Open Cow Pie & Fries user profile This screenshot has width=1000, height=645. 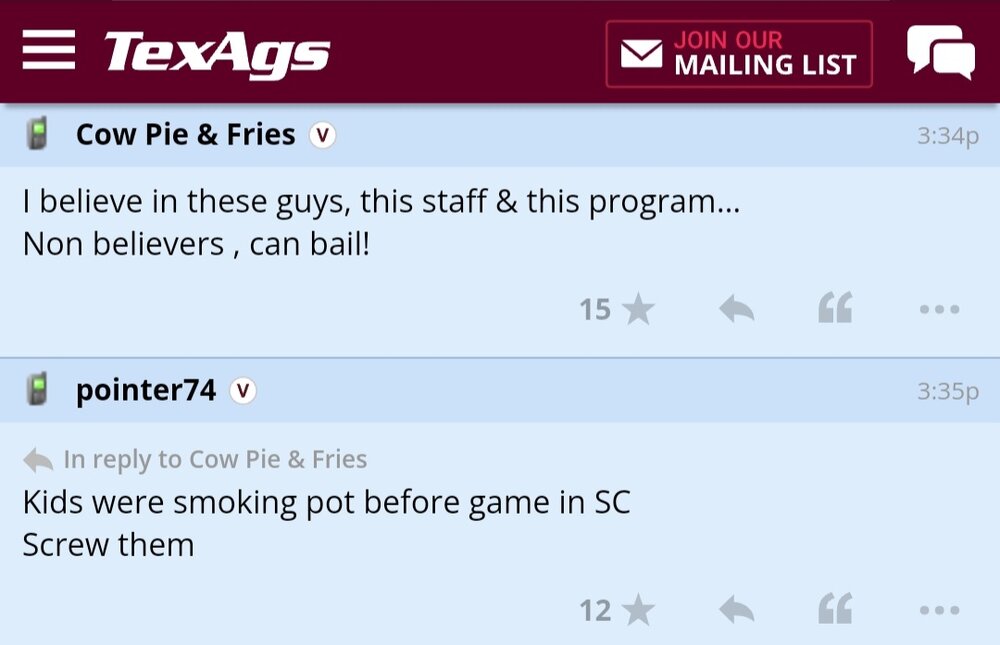point(185,134)
